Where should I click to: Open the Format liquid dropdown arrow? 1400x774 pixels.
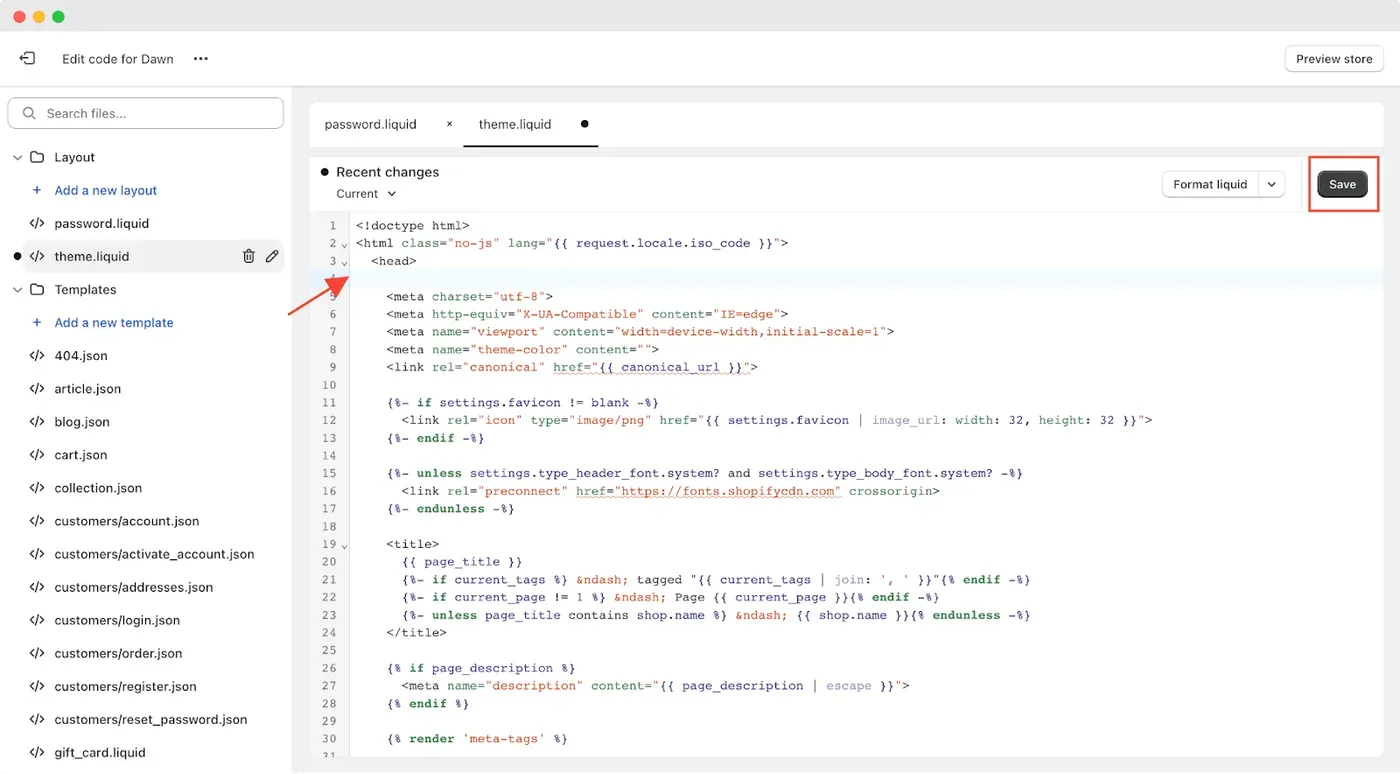tap(1272, 184)
